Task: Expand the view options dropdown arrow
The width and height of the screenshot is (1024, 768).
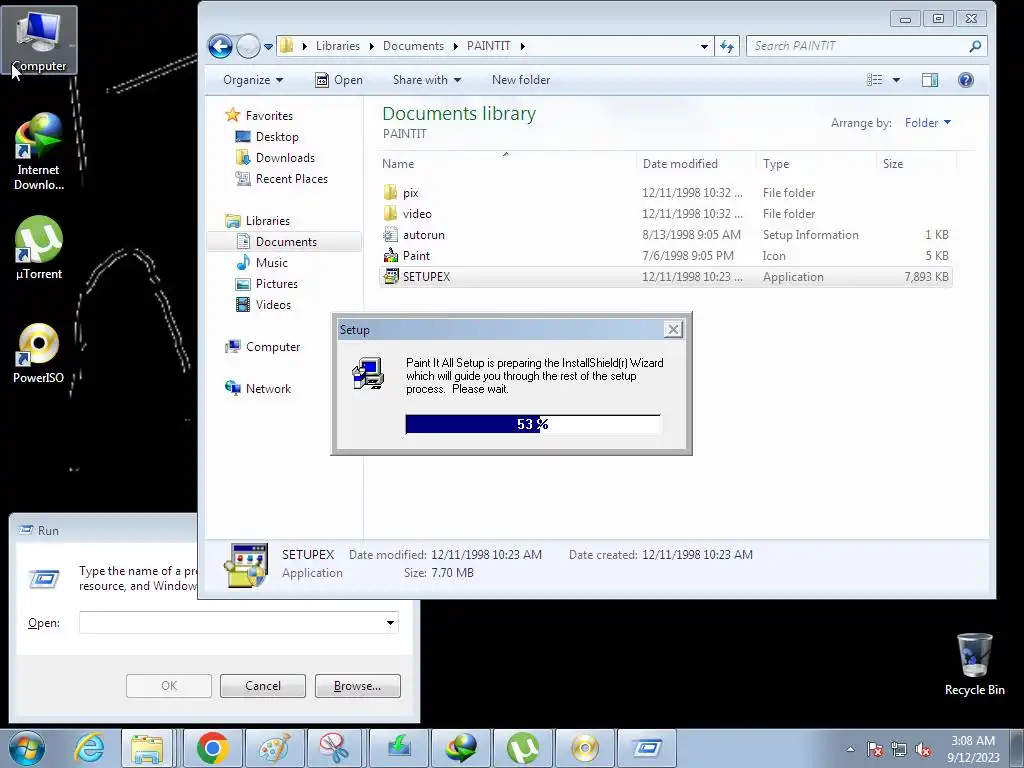Action: pyautogui.click(x=896, y=80)
